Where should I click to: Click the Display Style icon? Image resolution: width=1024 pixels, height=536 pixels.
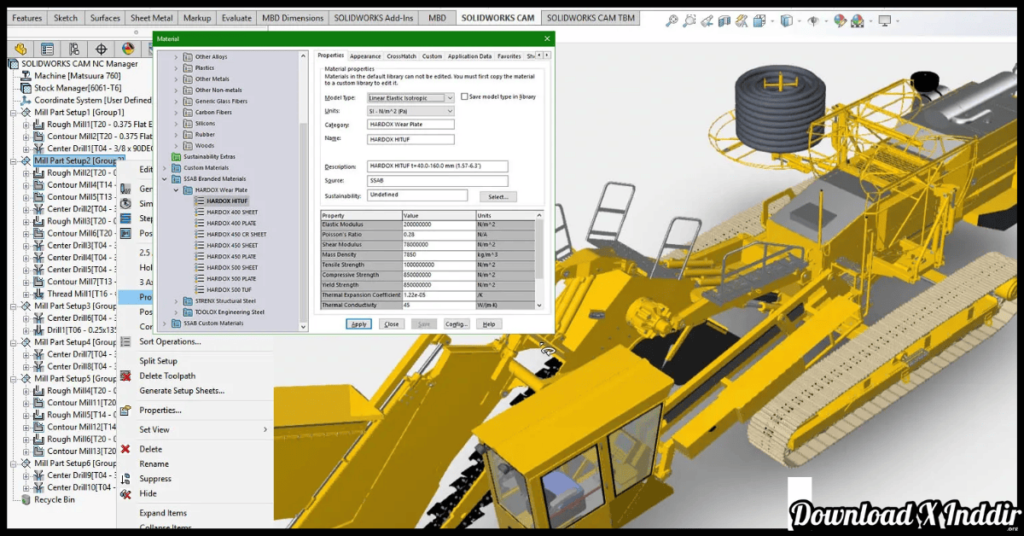tap(786, 21)
